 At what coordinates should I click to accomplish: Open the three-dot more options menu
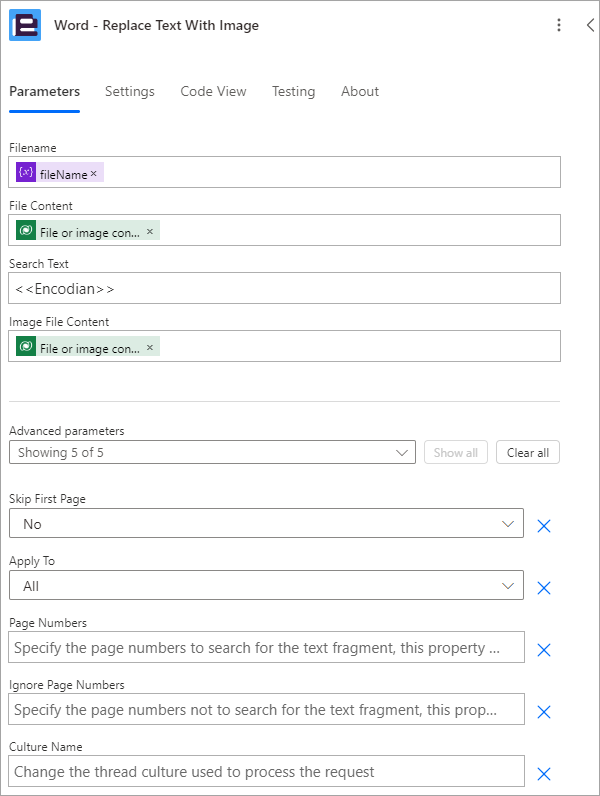559,25
